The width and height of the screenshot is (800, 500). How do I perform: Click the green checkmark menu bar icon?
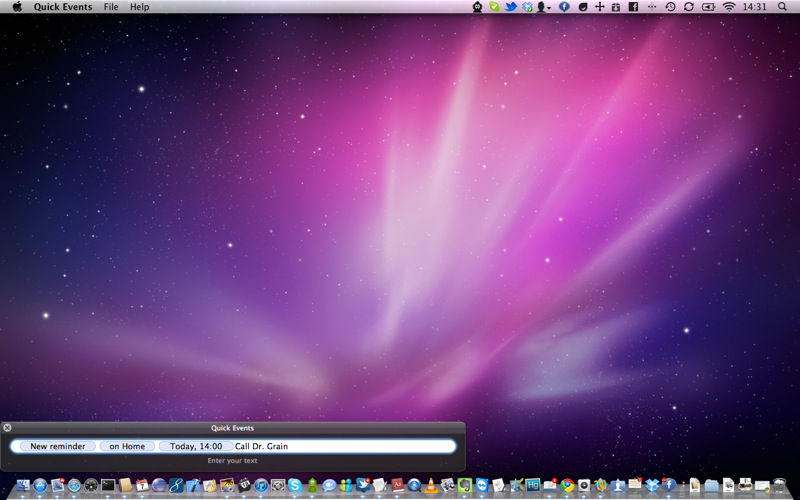pyautogui.click(x=494, y=7)
